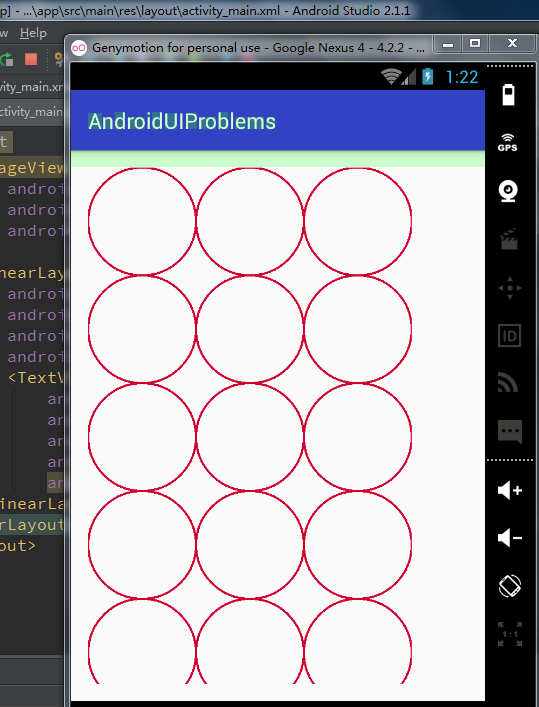
Task: Open the network signal widget
Action: [x=508, y=382]
